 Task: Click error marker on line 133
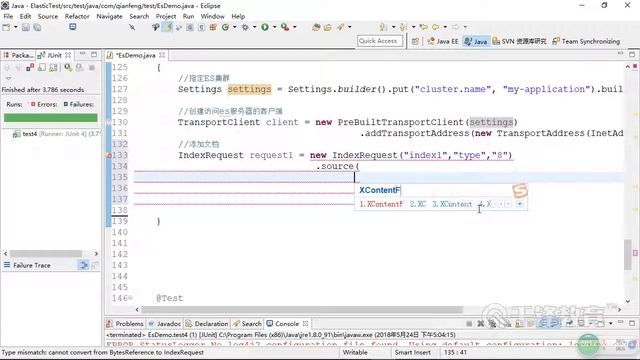109,156
